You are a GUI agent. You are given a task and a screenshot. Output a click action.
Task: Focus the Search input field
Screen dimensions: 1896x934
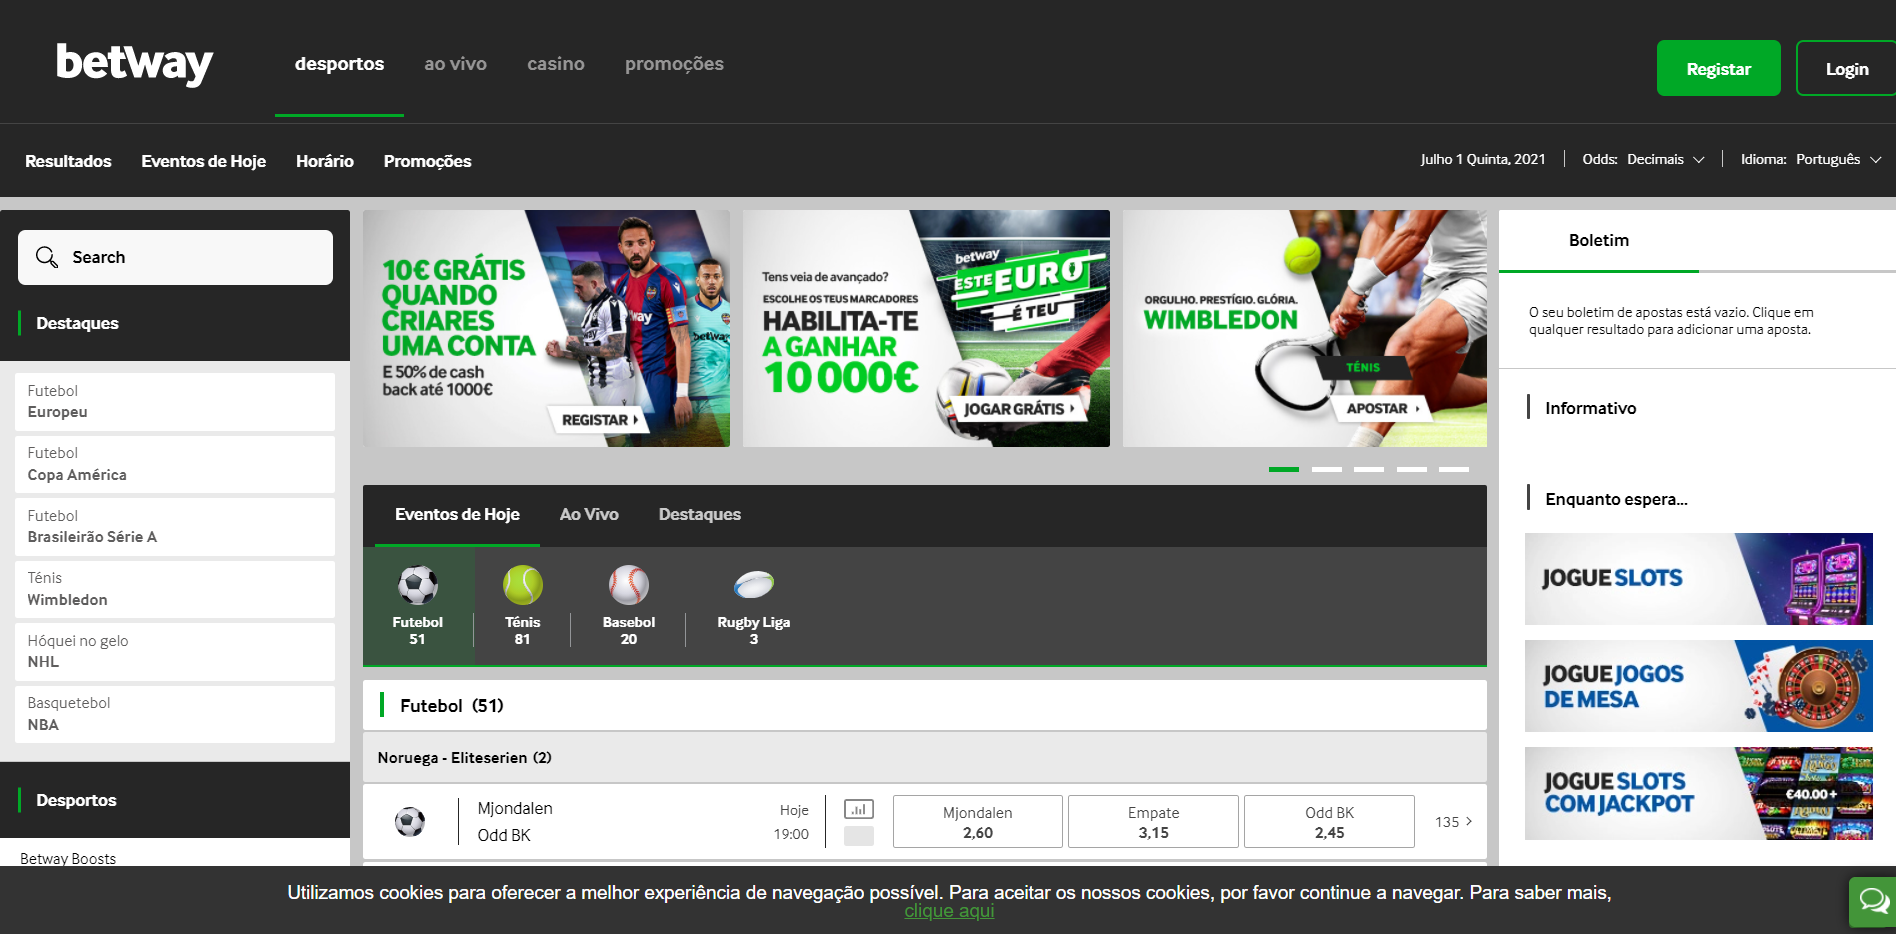[175, 257]
